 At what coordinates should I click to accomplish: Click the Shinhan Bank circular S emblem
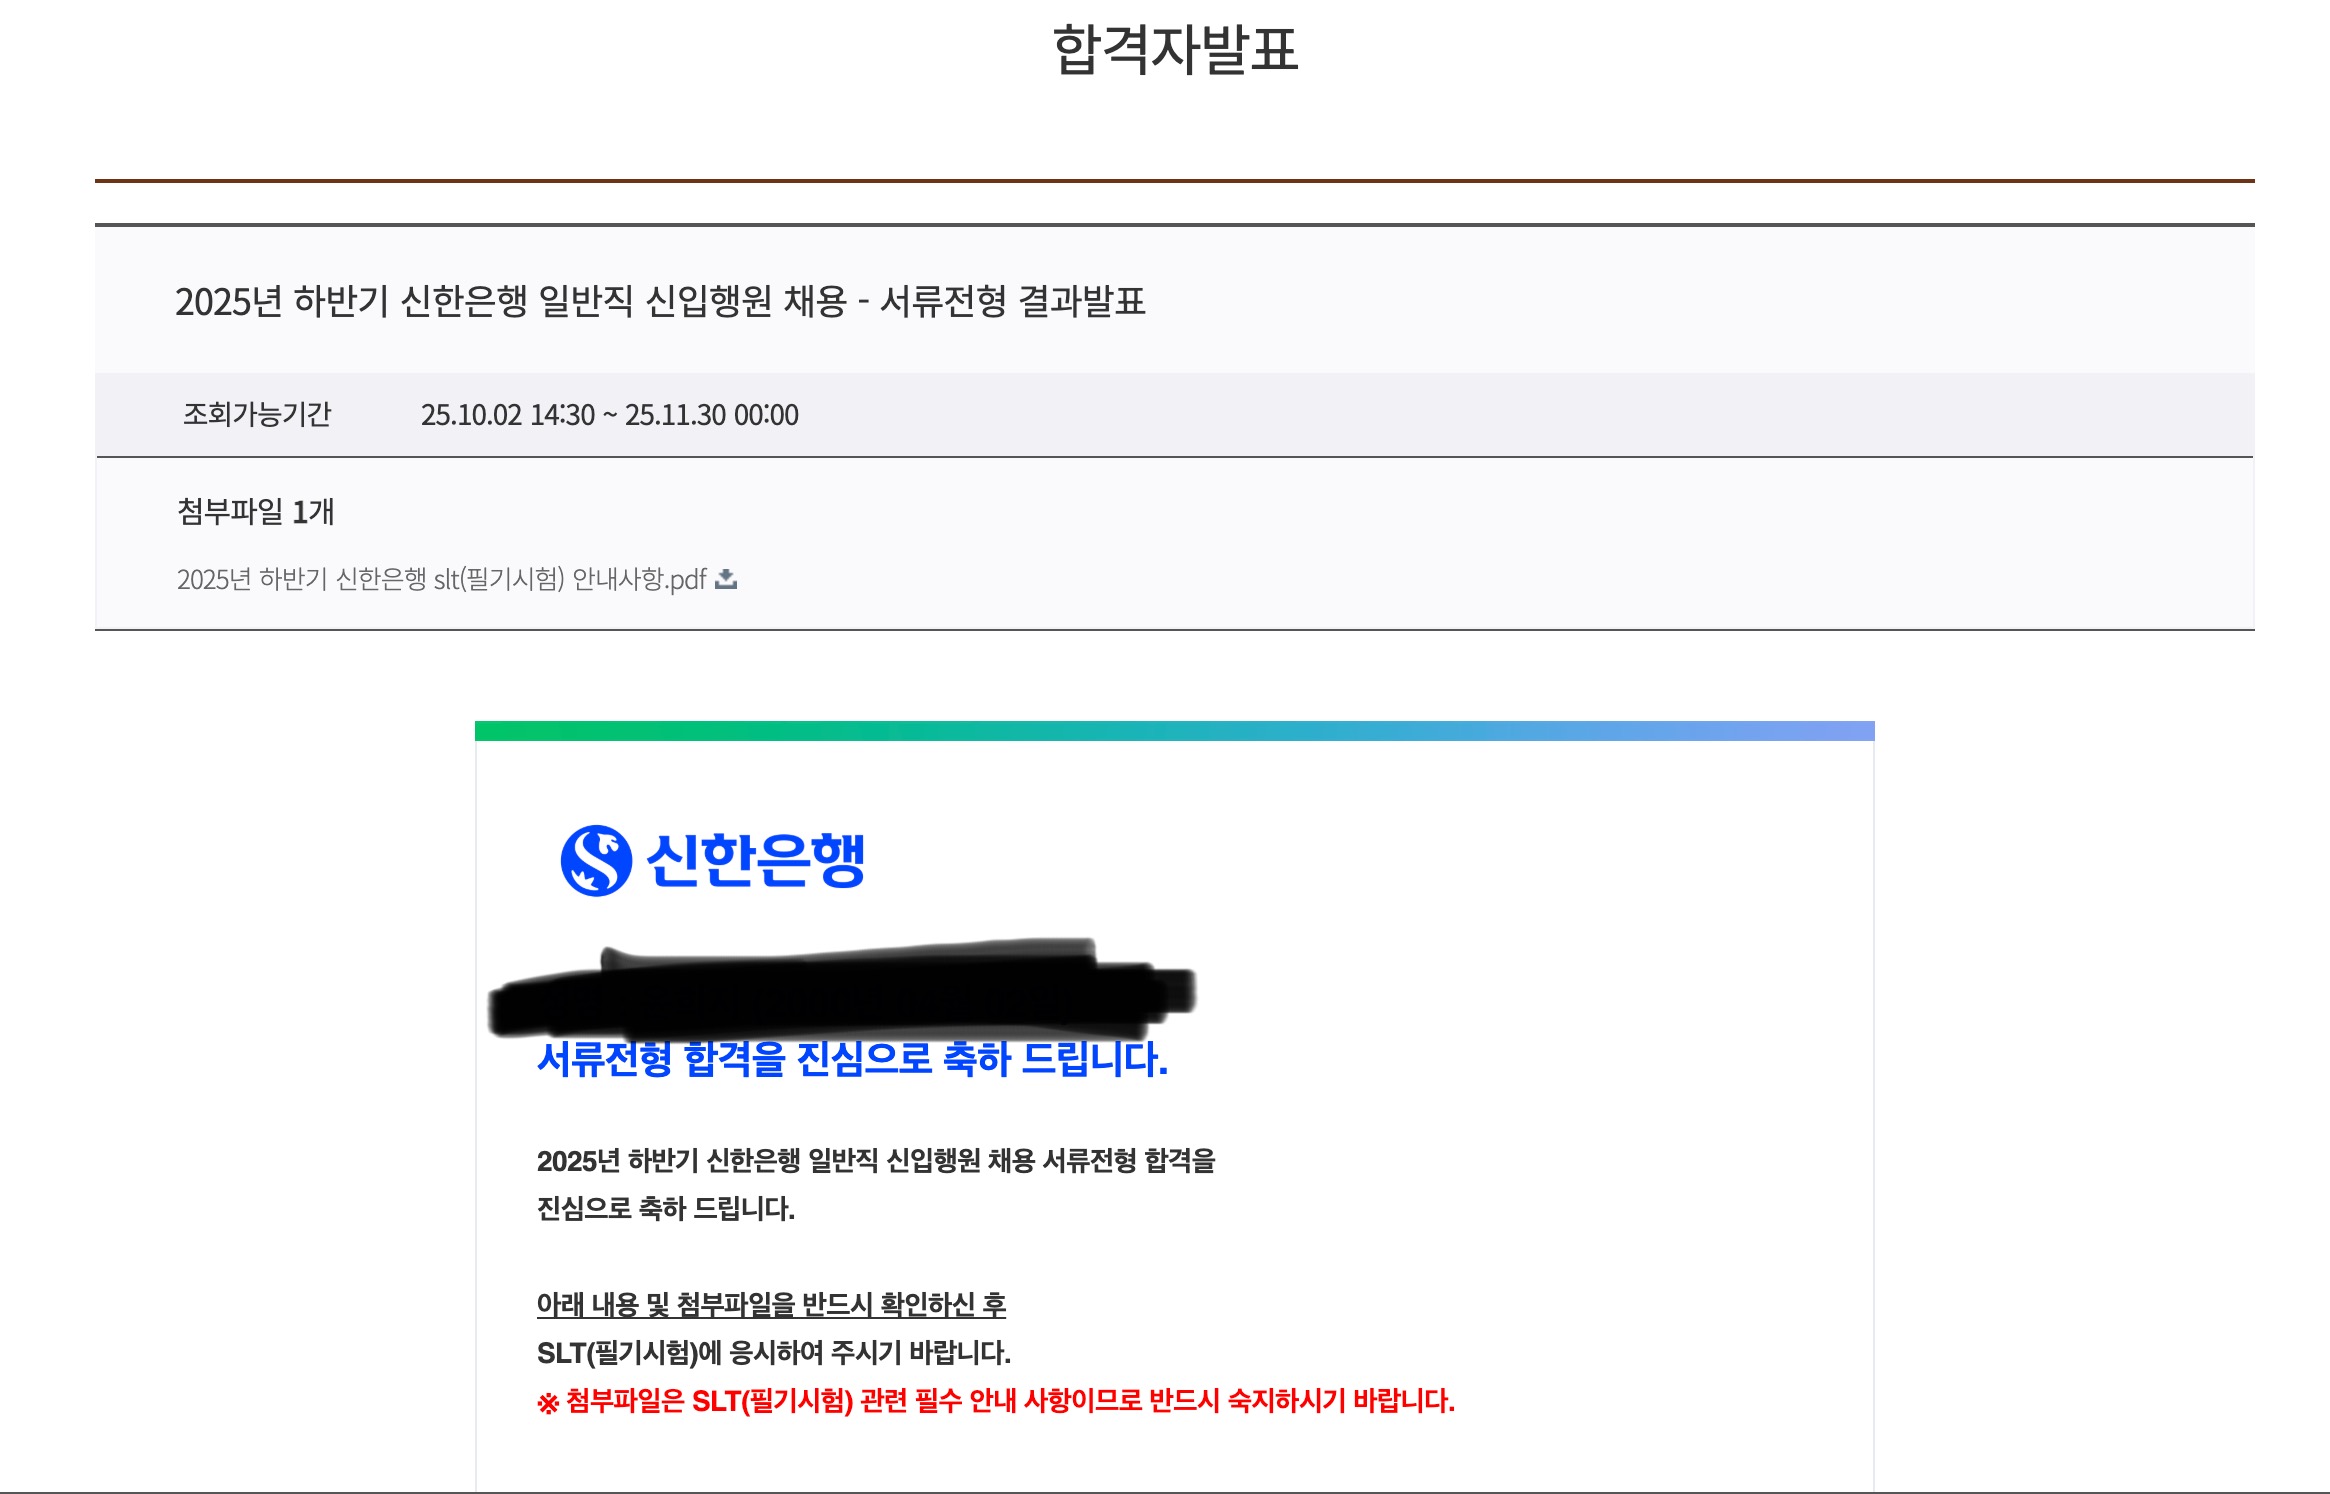coord(596,860)
